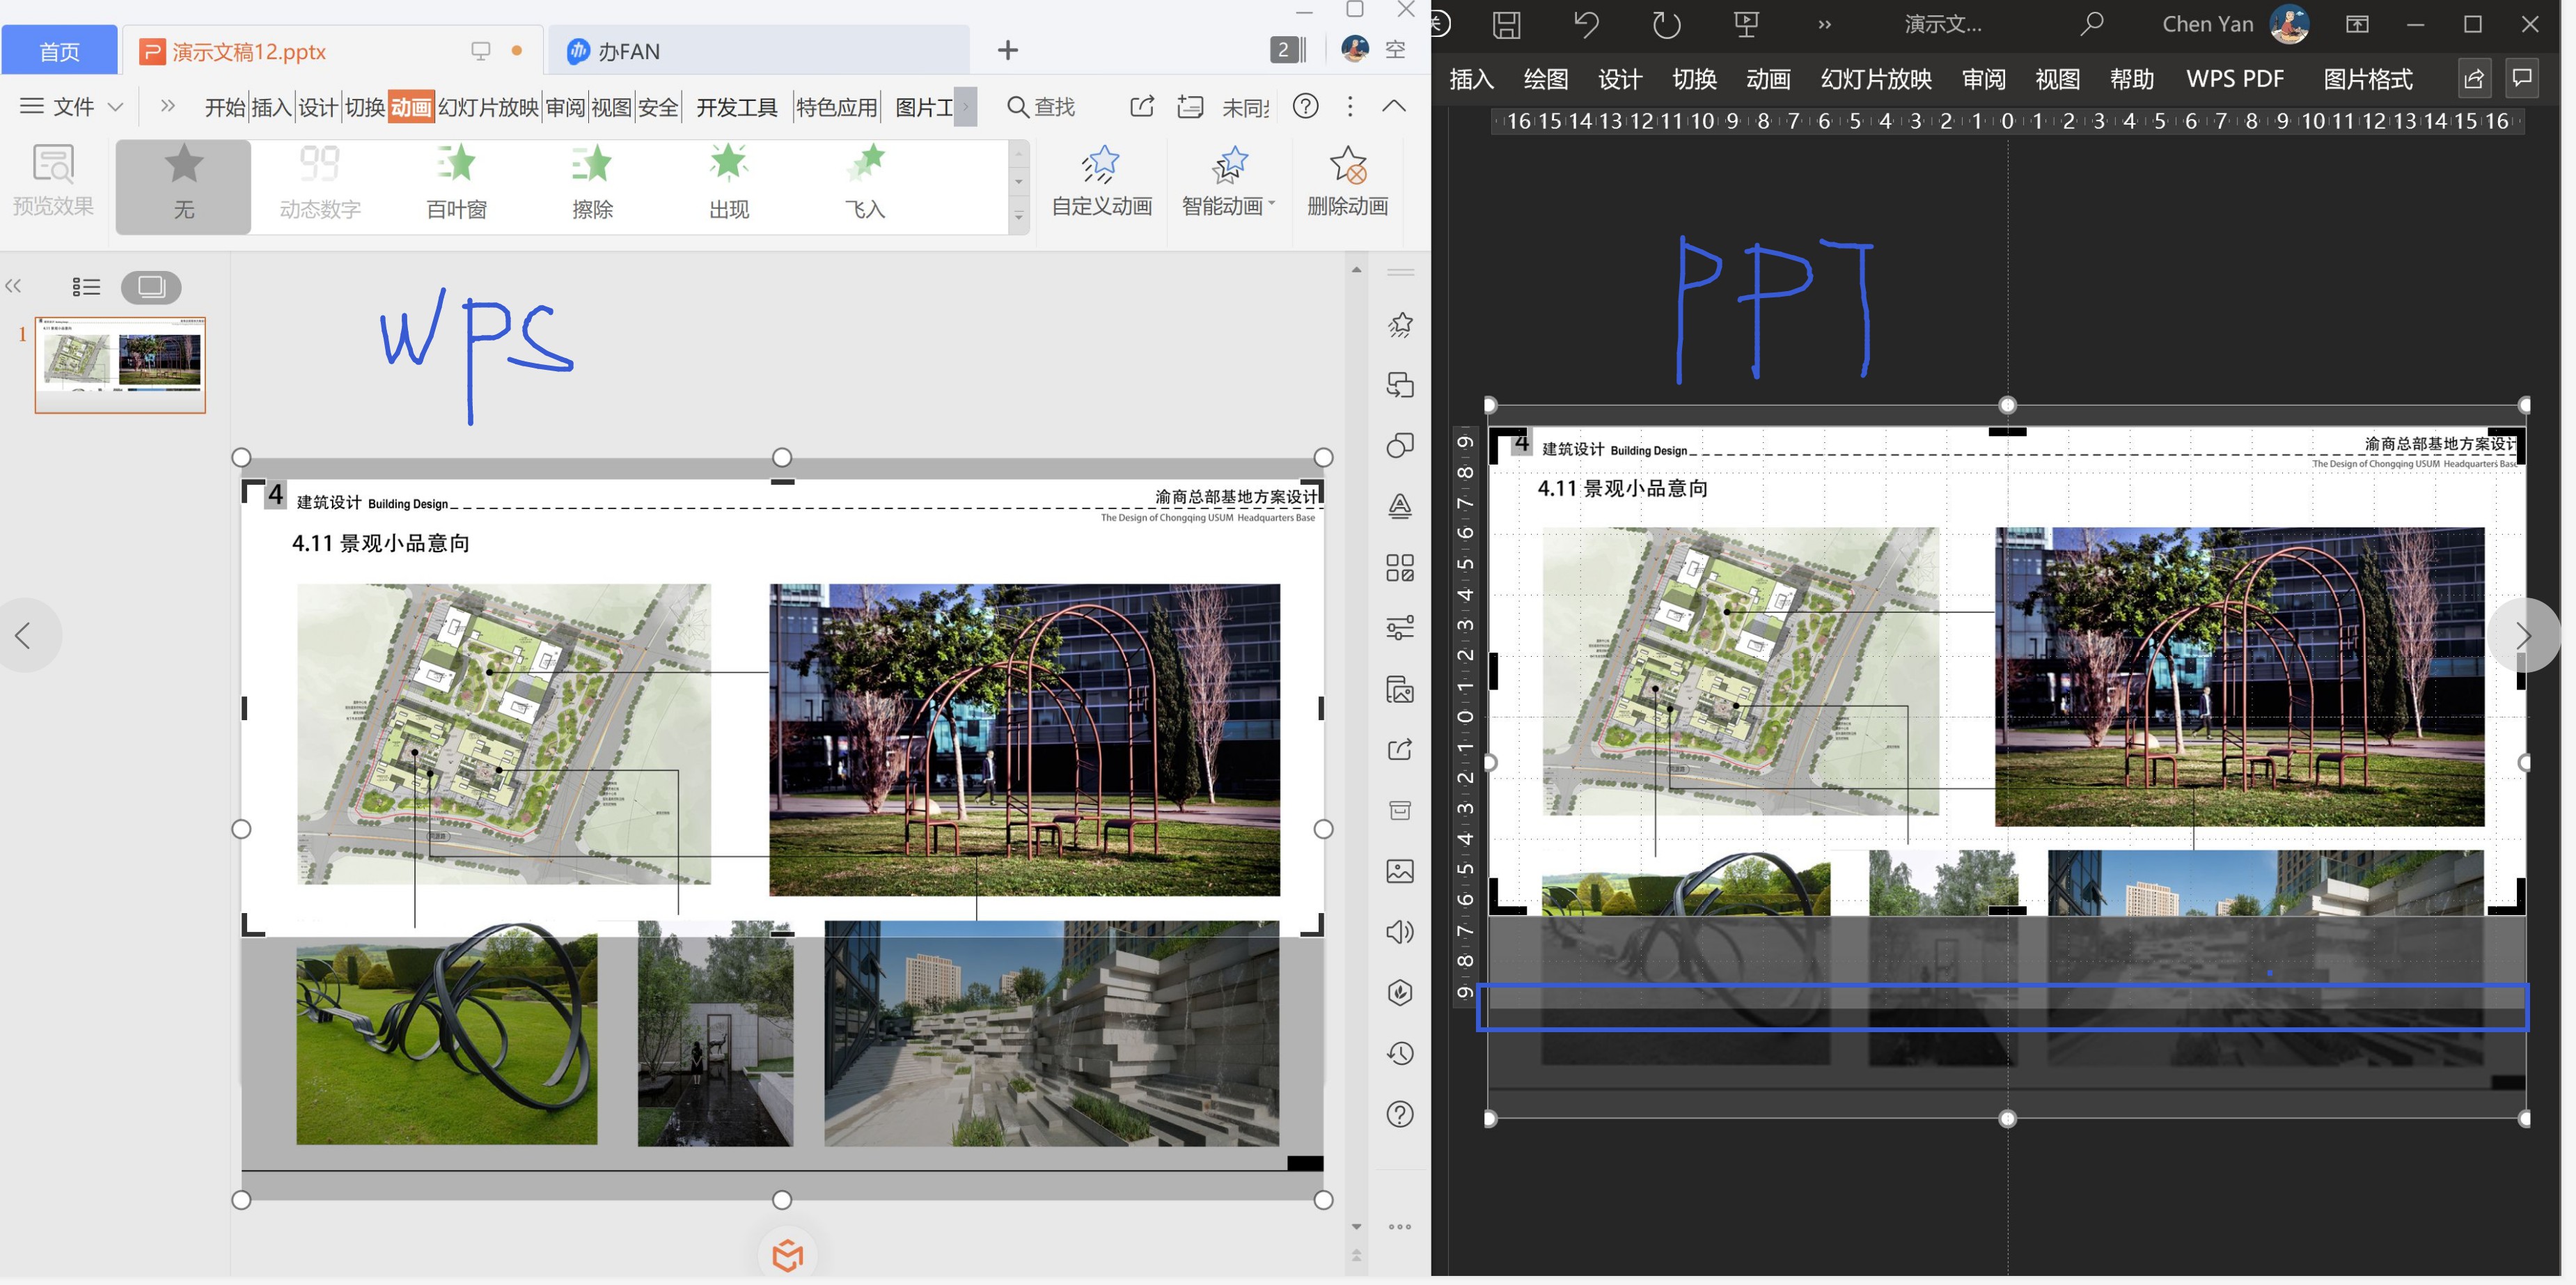Select the 'None' animation effect

click(183, 187)
